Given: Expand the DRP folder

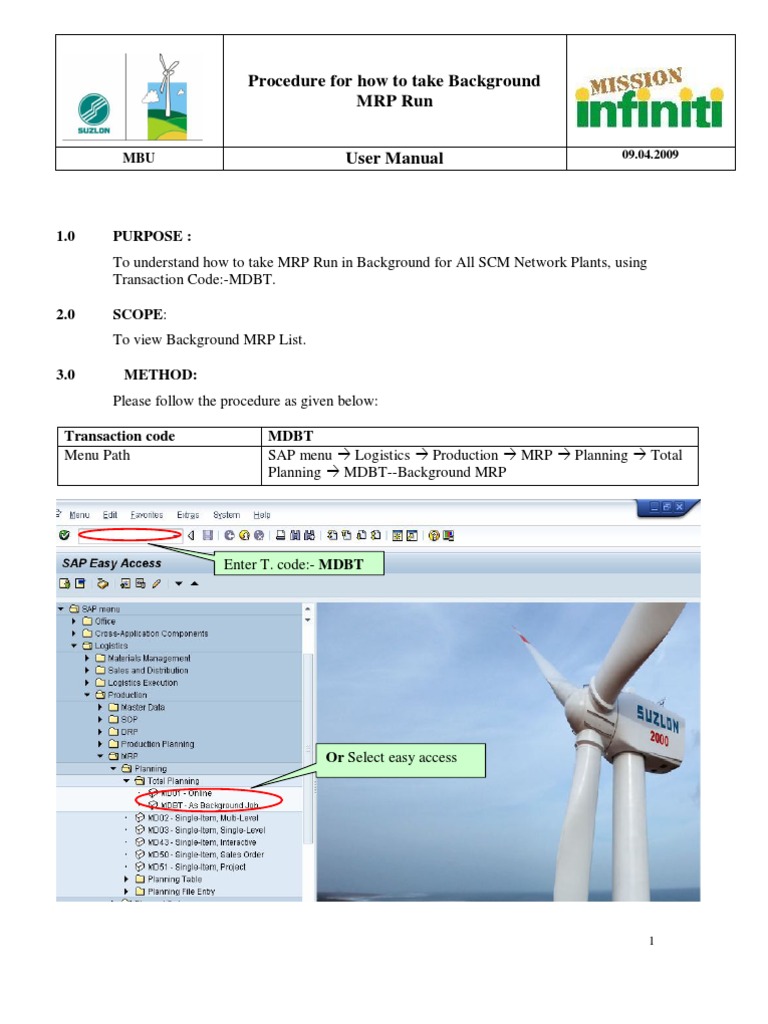Looking at the screenshot, I should pyautogui.click(x=100, y=731).
